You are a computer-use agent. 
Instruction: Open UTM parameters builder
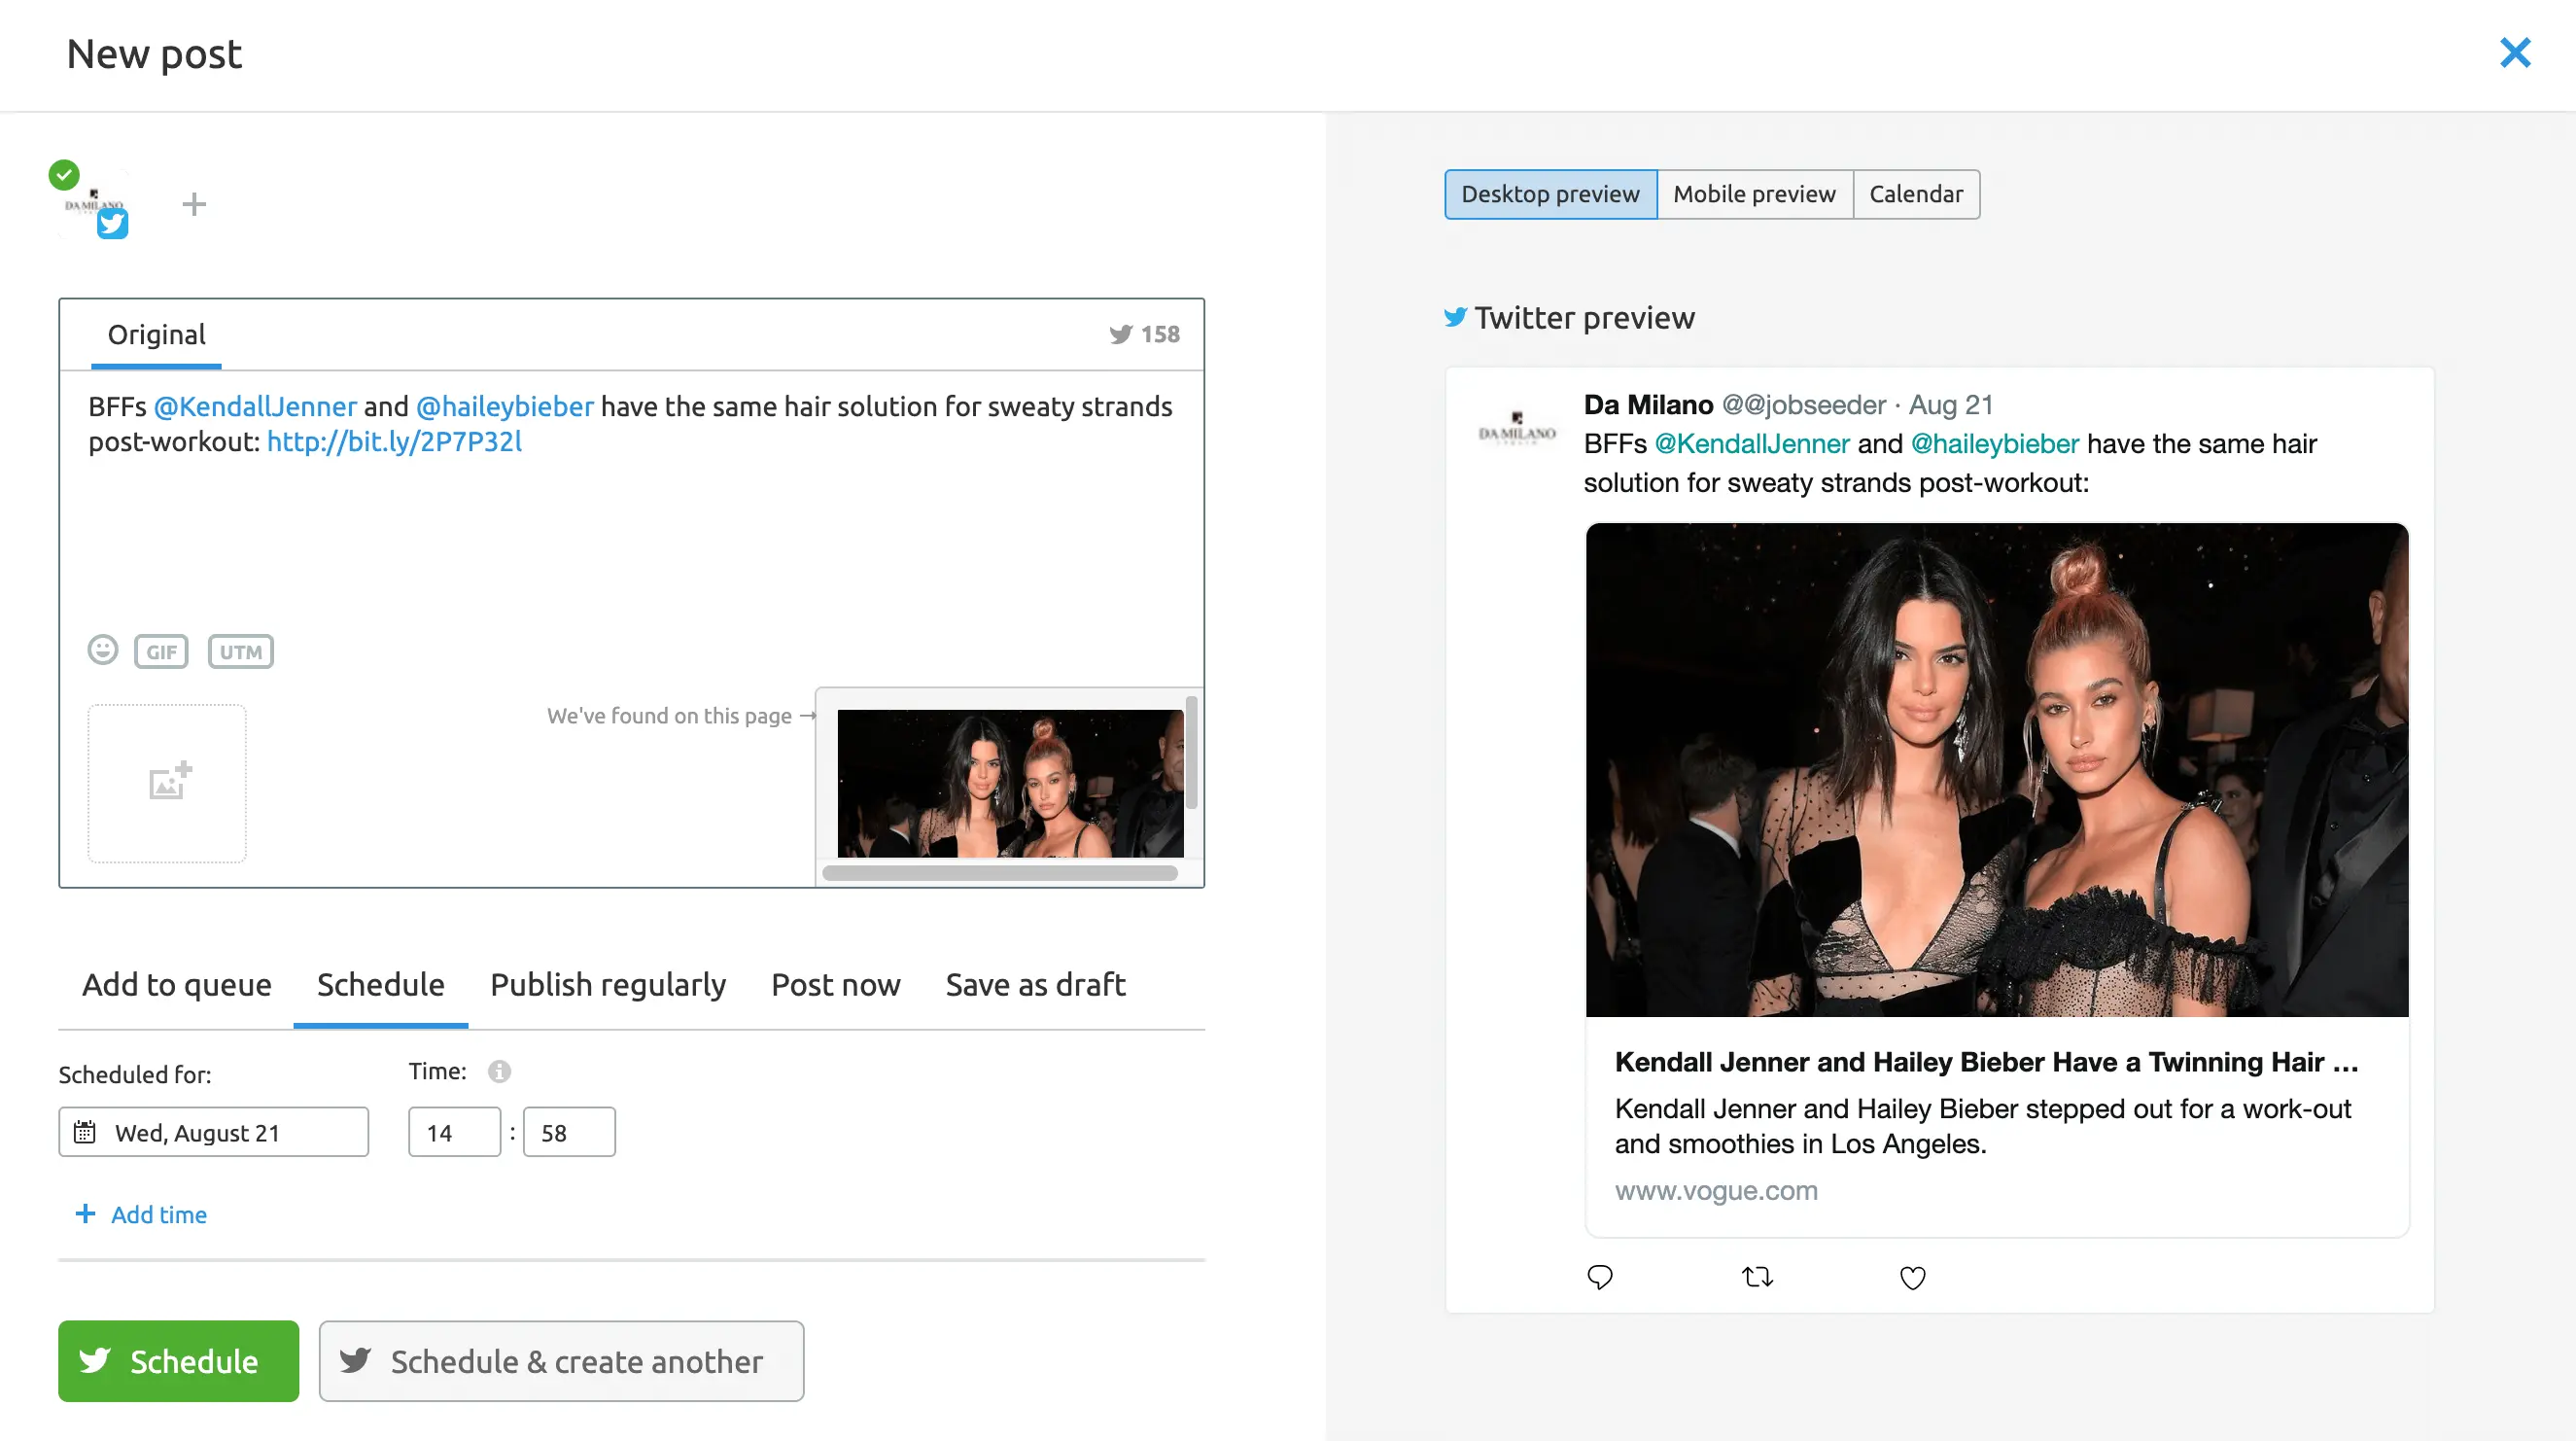(x=240, y=651)
